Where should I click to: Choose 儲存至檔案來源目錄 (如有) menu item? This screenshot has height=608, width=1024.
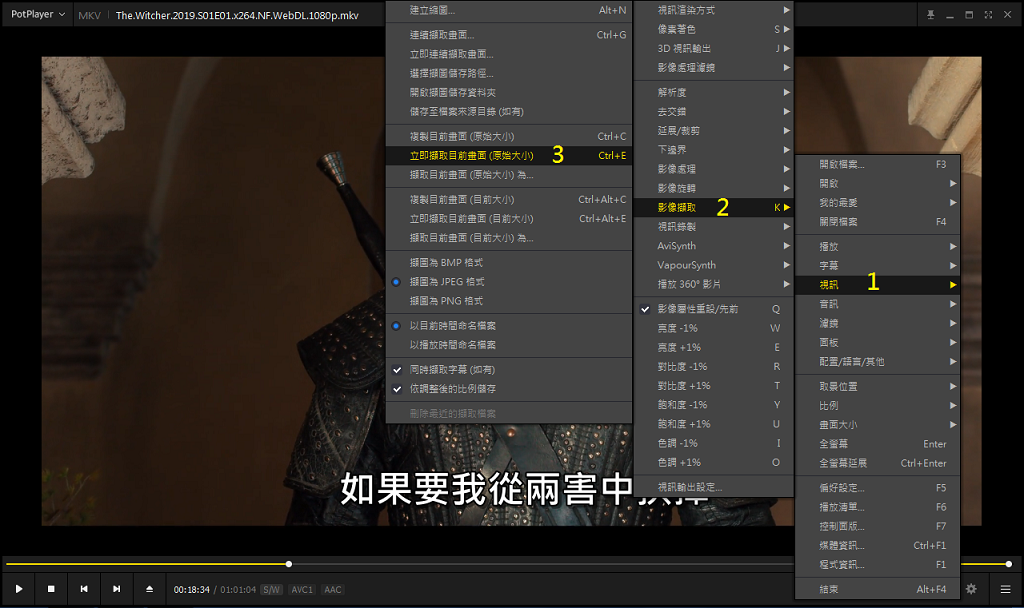(x=509, y=112)
